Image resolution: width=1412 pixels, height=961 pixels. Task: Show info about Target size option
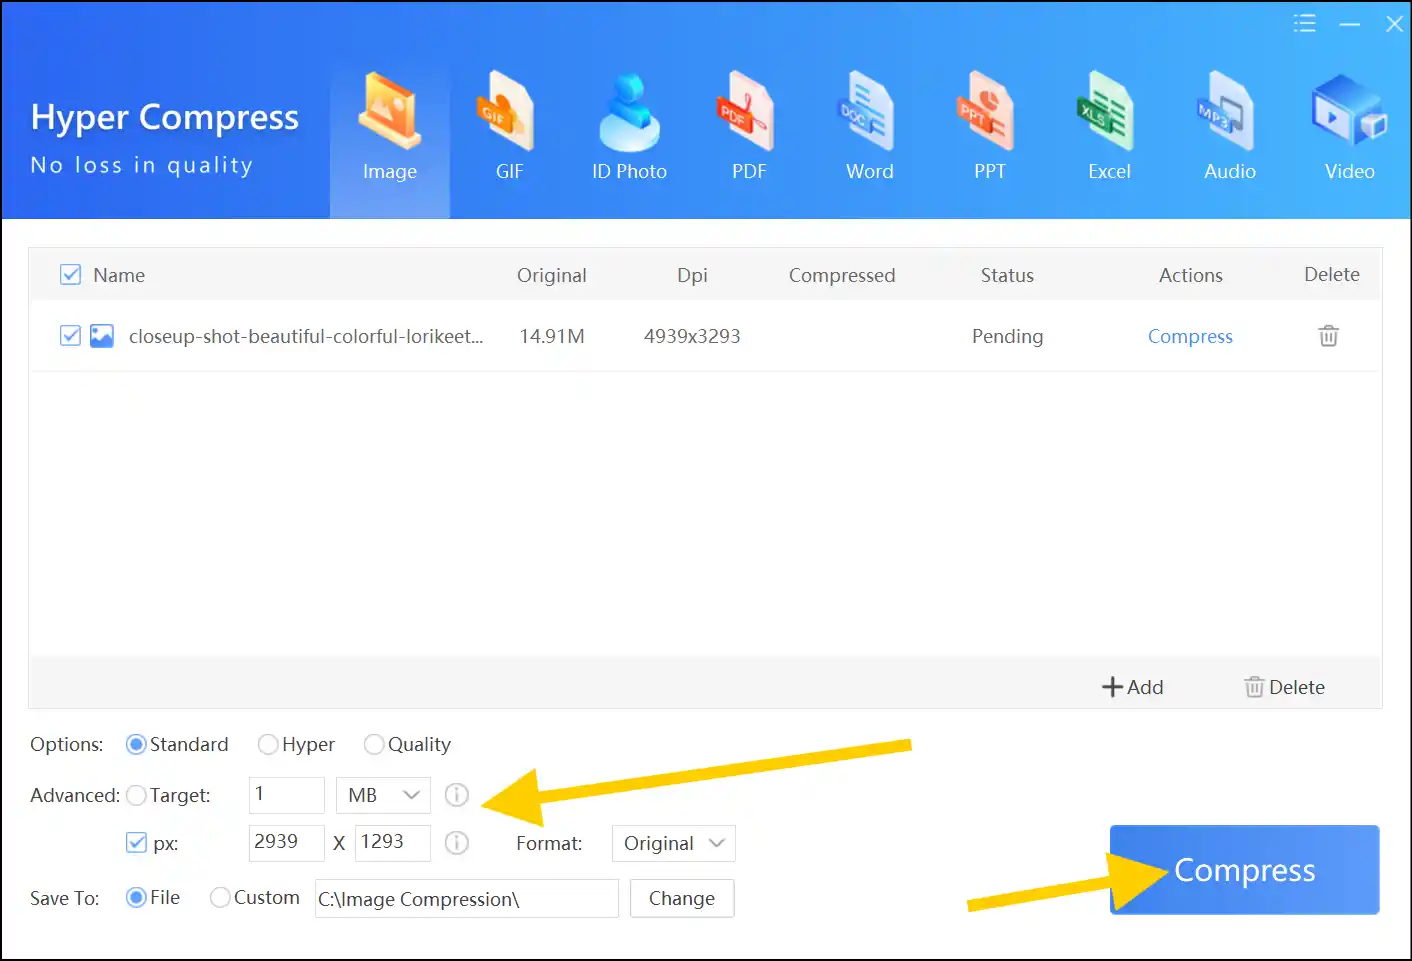456,795
